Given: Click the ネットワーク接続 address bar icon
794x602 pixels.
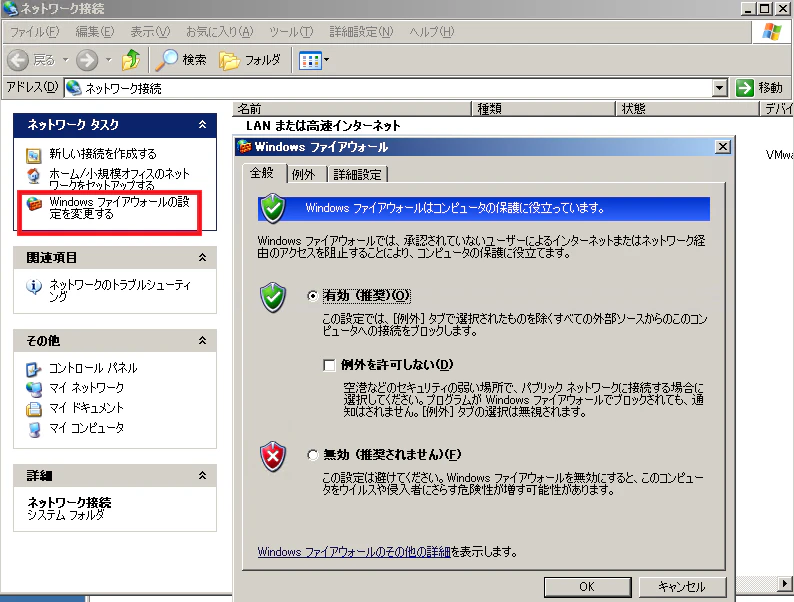Looking at the screenshot, I should click(x=74, y=88).
